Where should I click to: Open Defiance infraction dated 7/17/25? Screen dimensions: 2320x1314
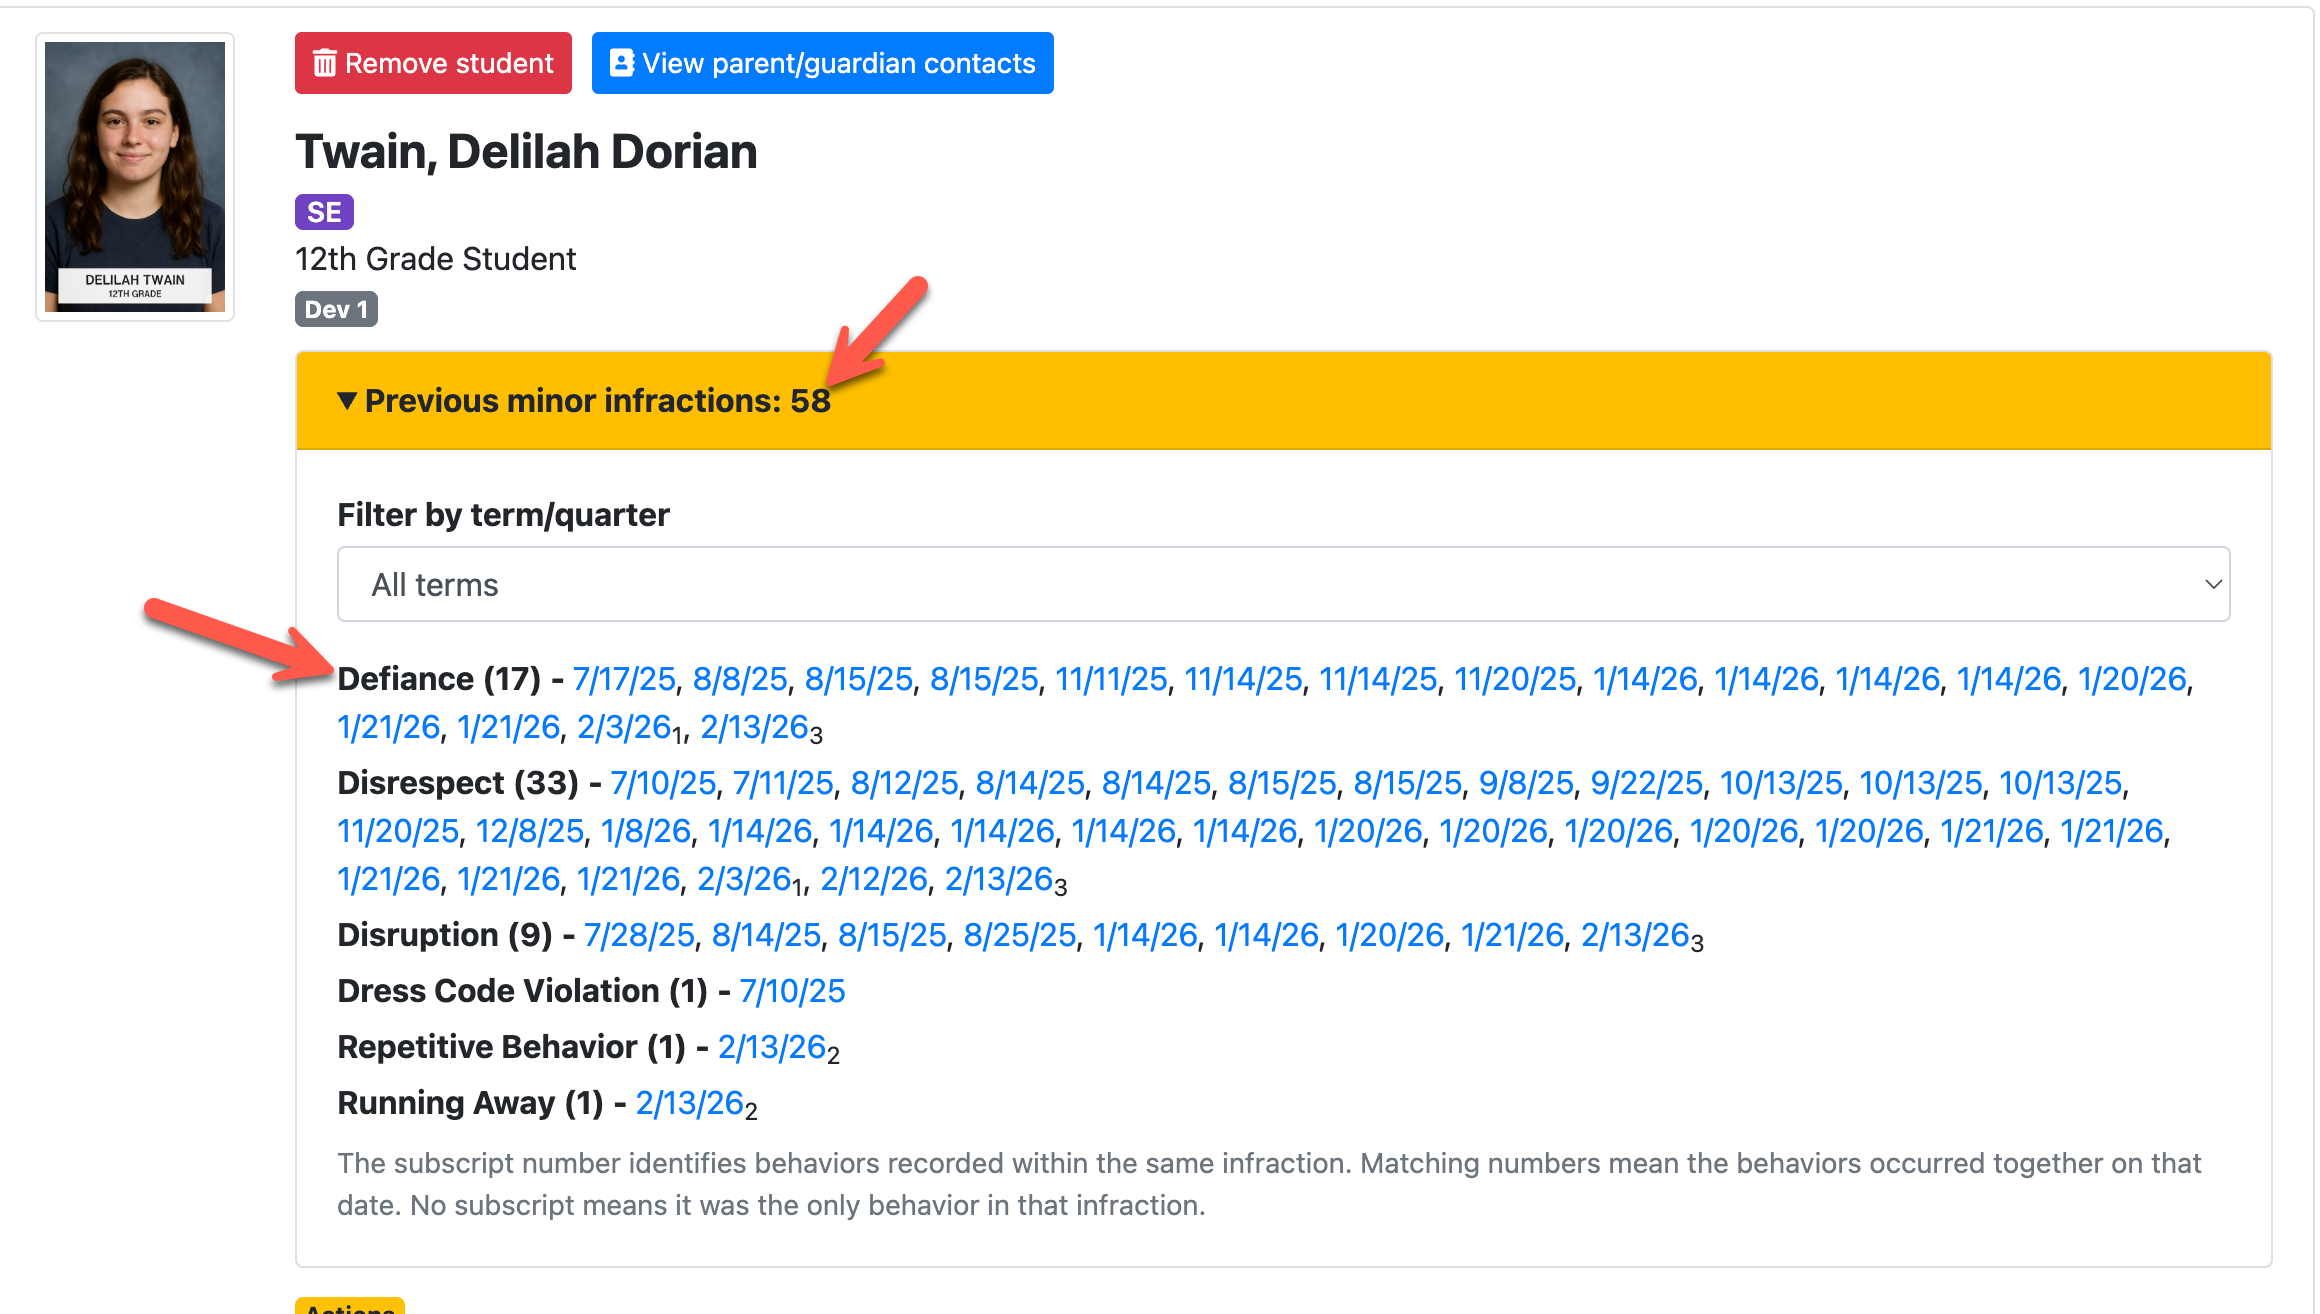click(x=624, y=679)
